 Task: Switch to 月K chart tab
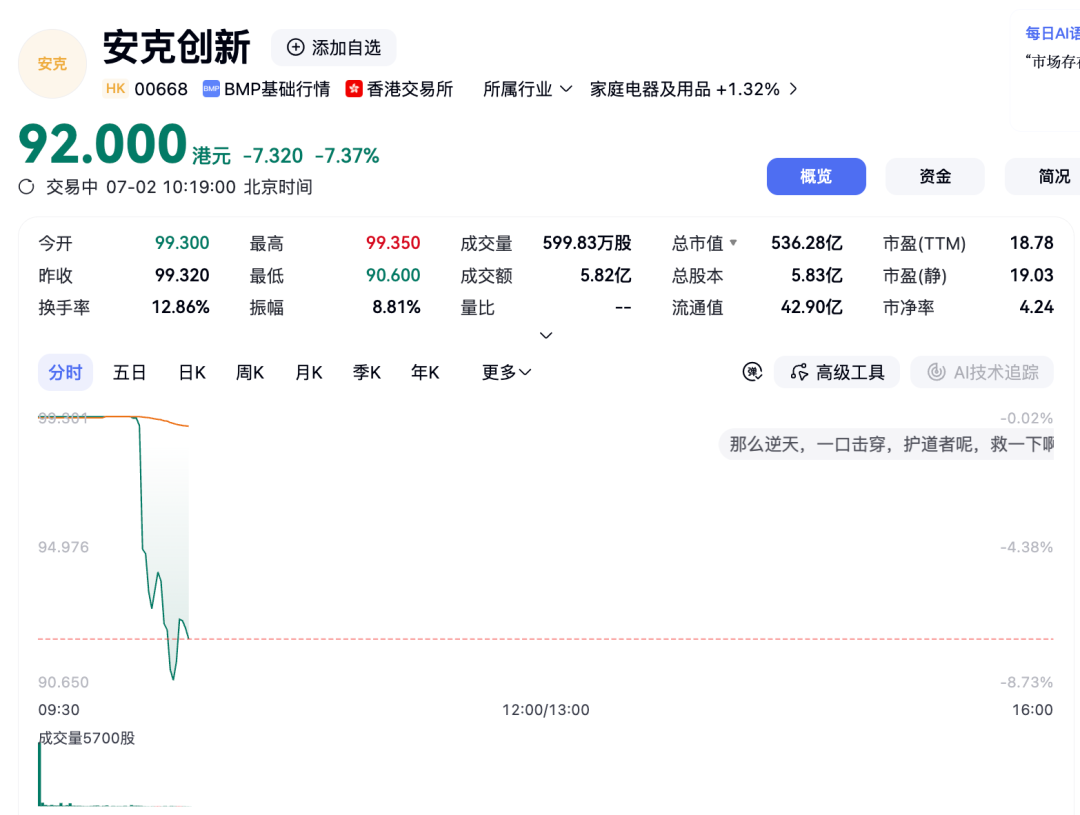tap(309, 372)
